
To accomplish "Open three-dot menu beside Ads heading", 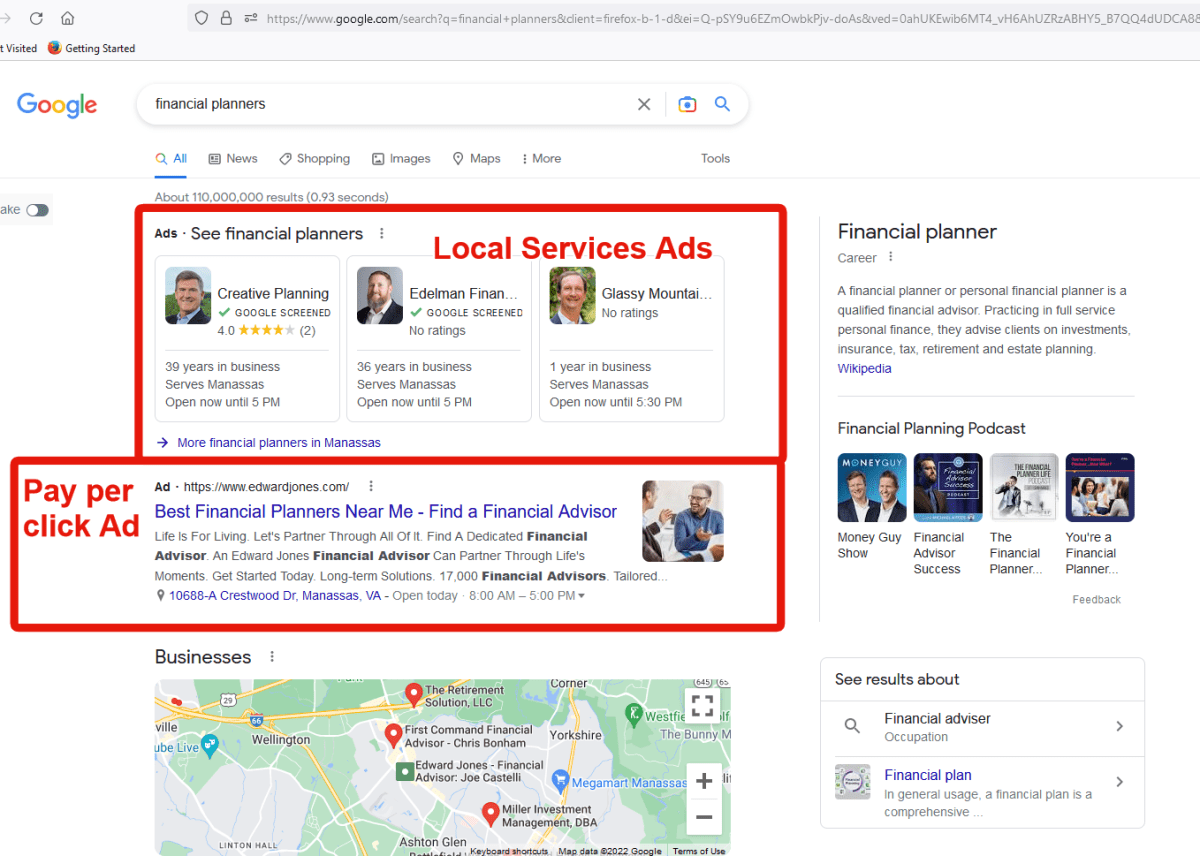I will point(381,234).
